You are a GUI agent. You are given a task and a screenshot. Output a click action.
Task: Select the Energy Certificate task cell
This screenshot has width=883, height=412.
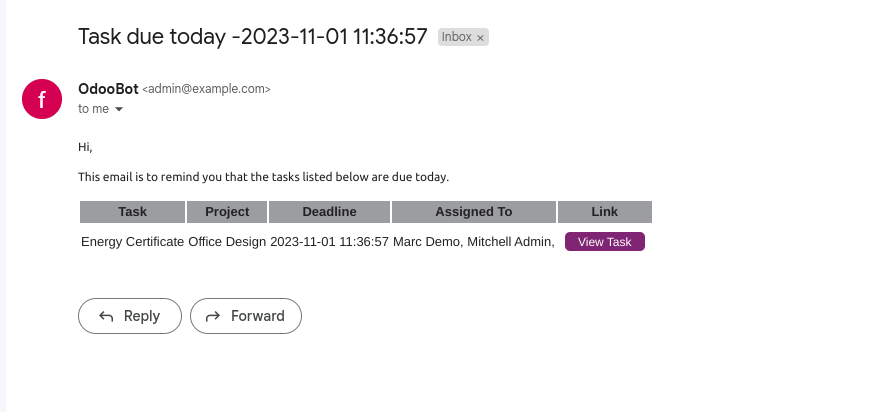133,242
